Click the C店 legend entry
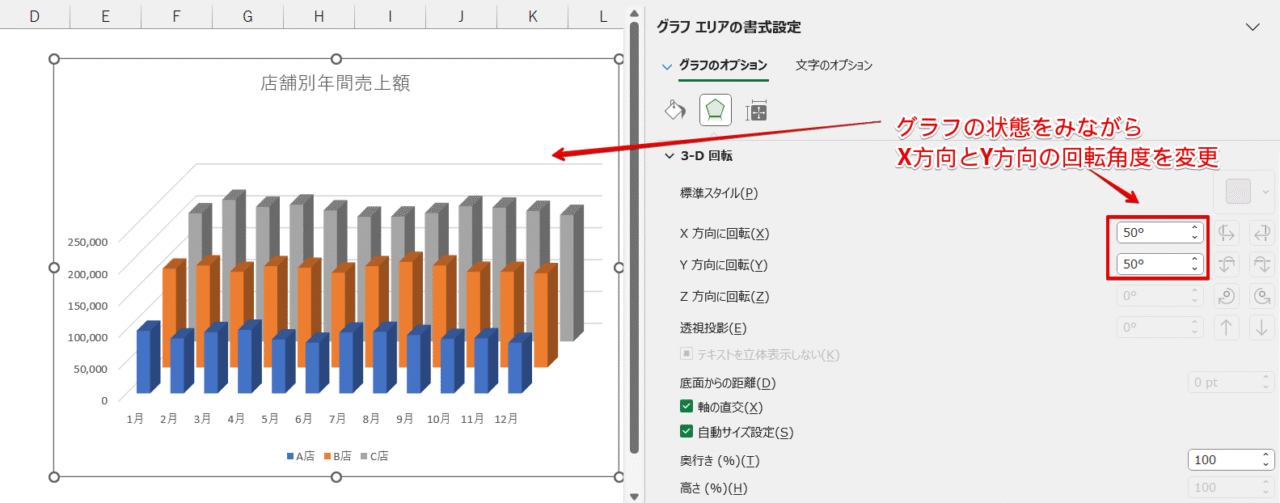1280x503 pixels. point(375,456)
